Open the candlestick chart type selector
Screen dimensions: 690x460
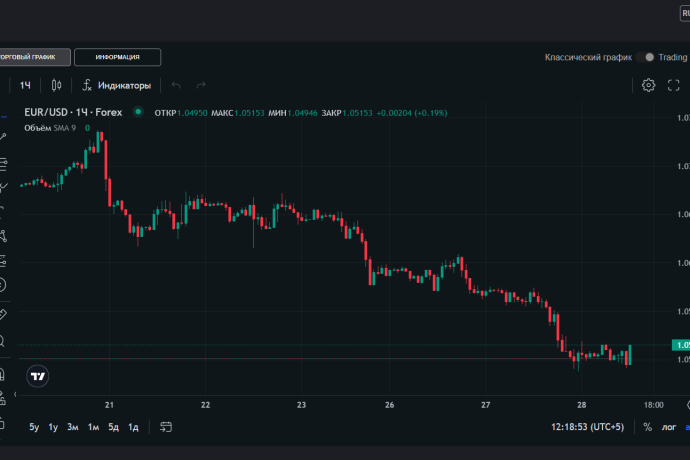point(56,85)
